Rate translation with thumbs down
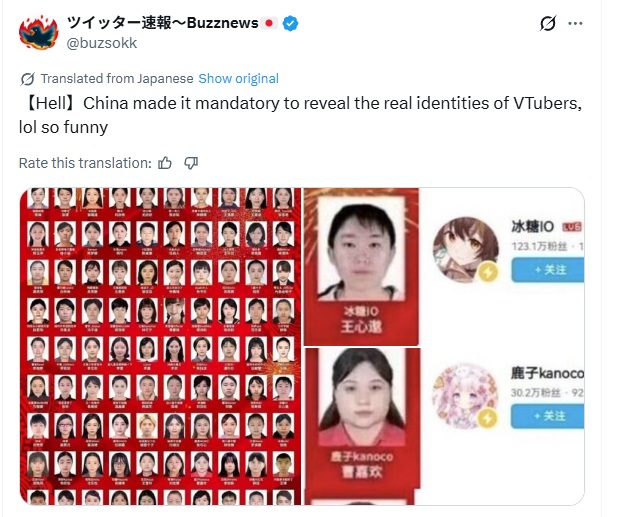 click(x=191, y=163)
